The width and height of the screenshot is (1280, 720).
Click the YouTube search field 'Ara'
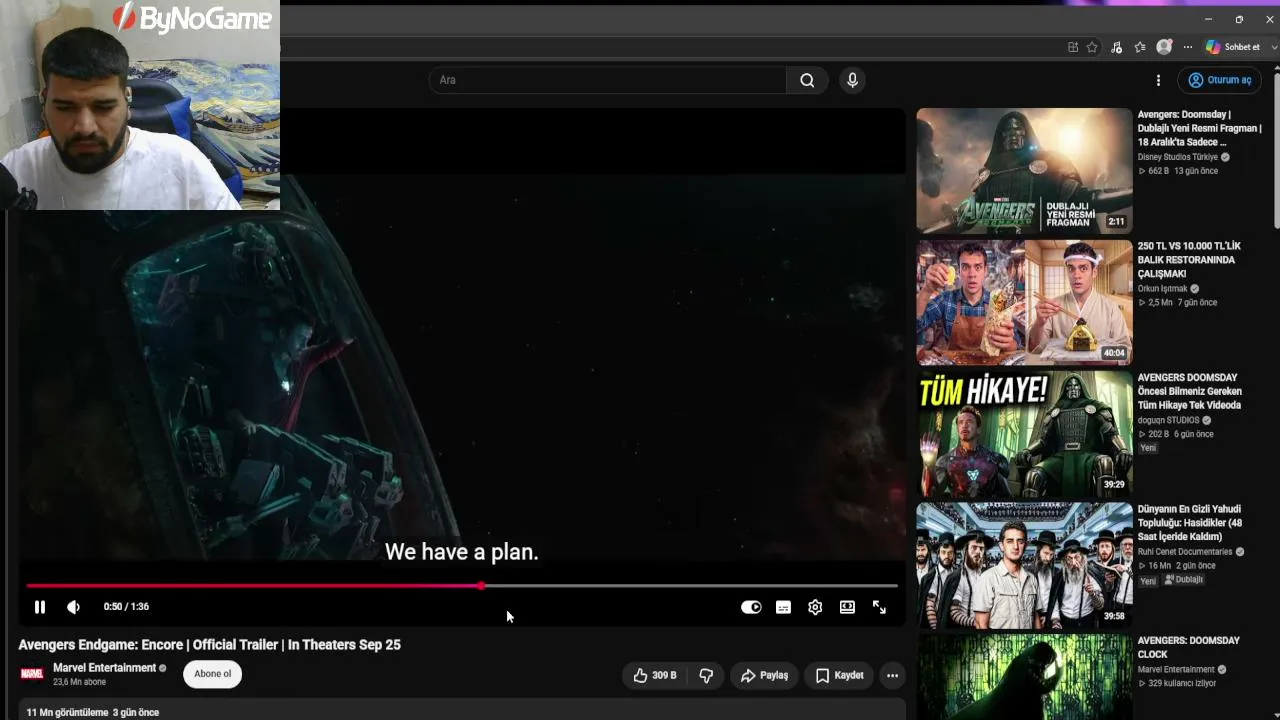[x=608, y=80]
